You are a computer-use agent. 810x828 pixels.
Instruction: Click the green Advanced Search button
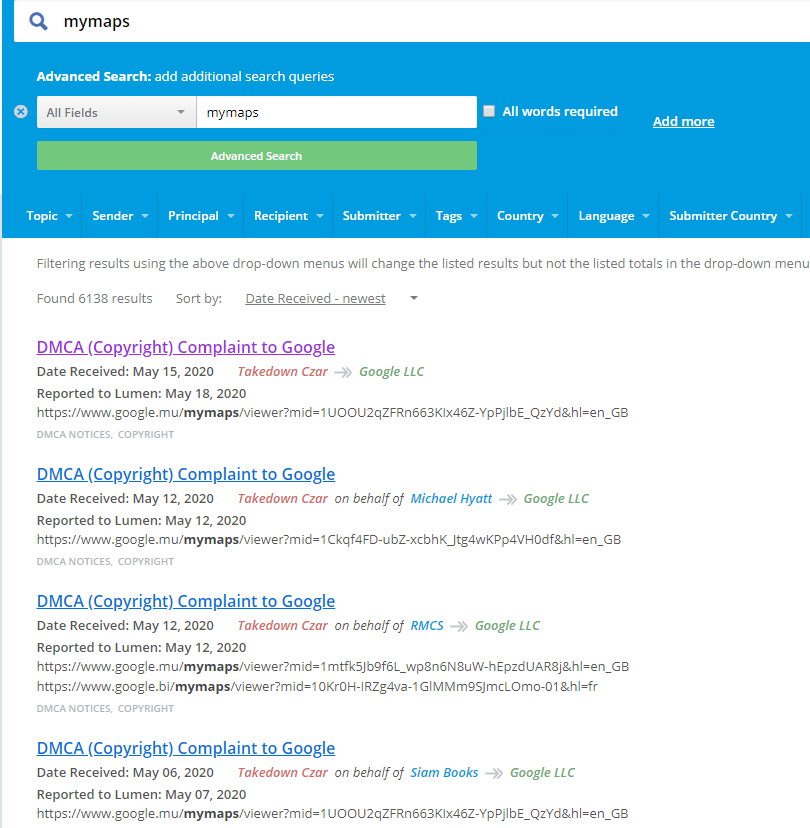point(257,156)
